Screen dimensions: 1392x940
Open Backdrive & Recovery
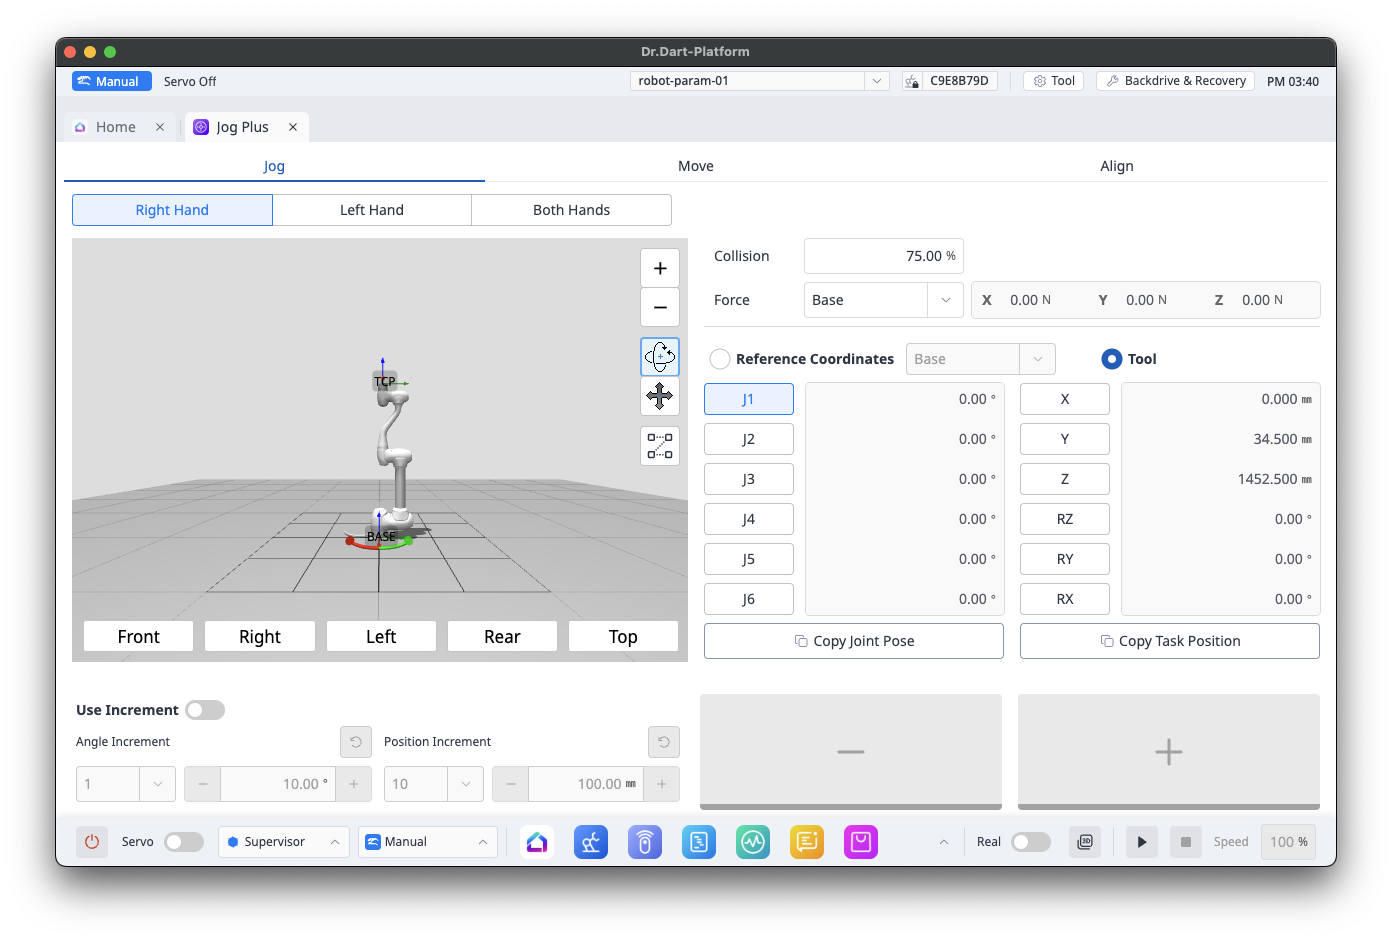tap(1176, 81)
